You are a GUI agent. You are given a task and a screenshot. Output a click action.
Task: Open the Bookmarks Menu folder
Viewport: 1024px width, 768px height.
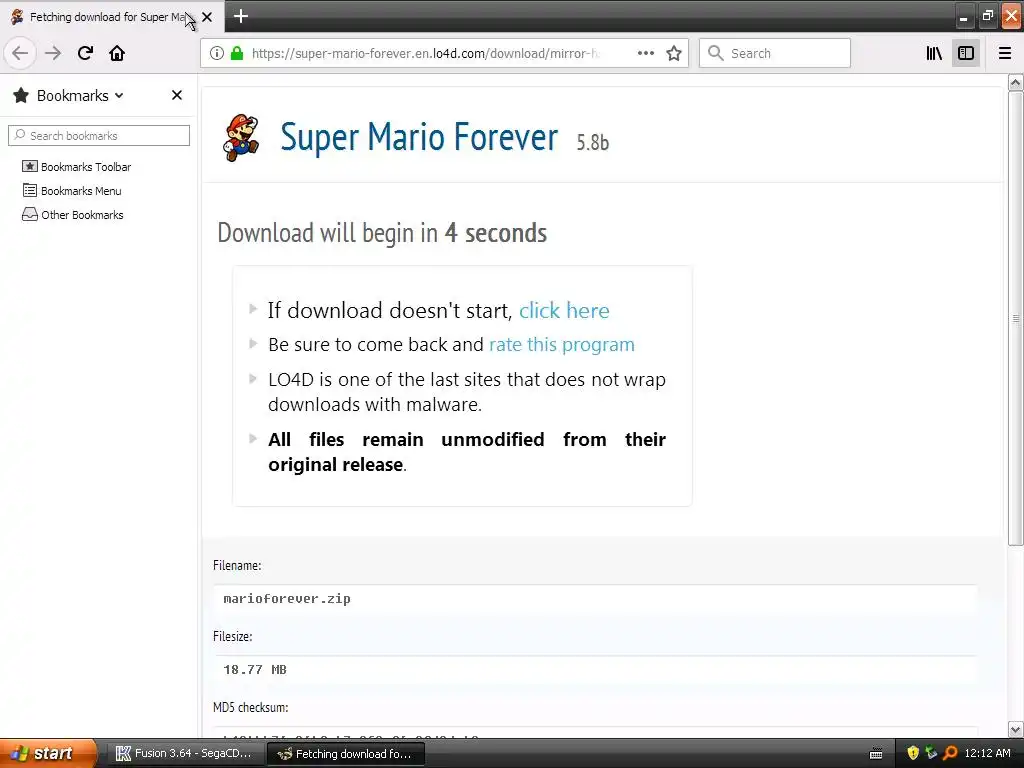[x=72, y=191]
